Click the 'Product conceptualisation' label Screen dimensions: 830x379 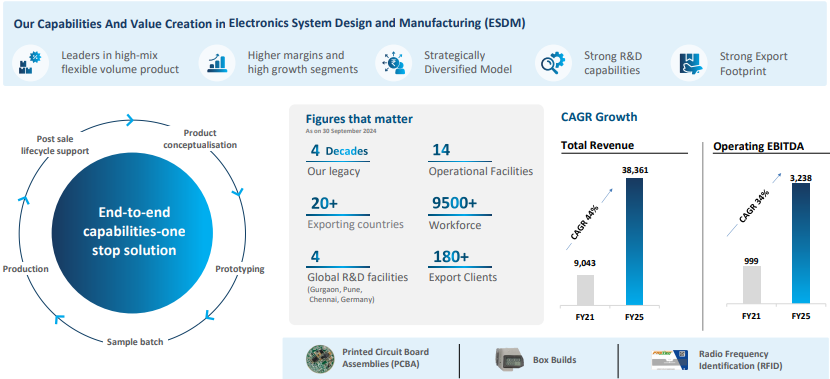[200, 139]
